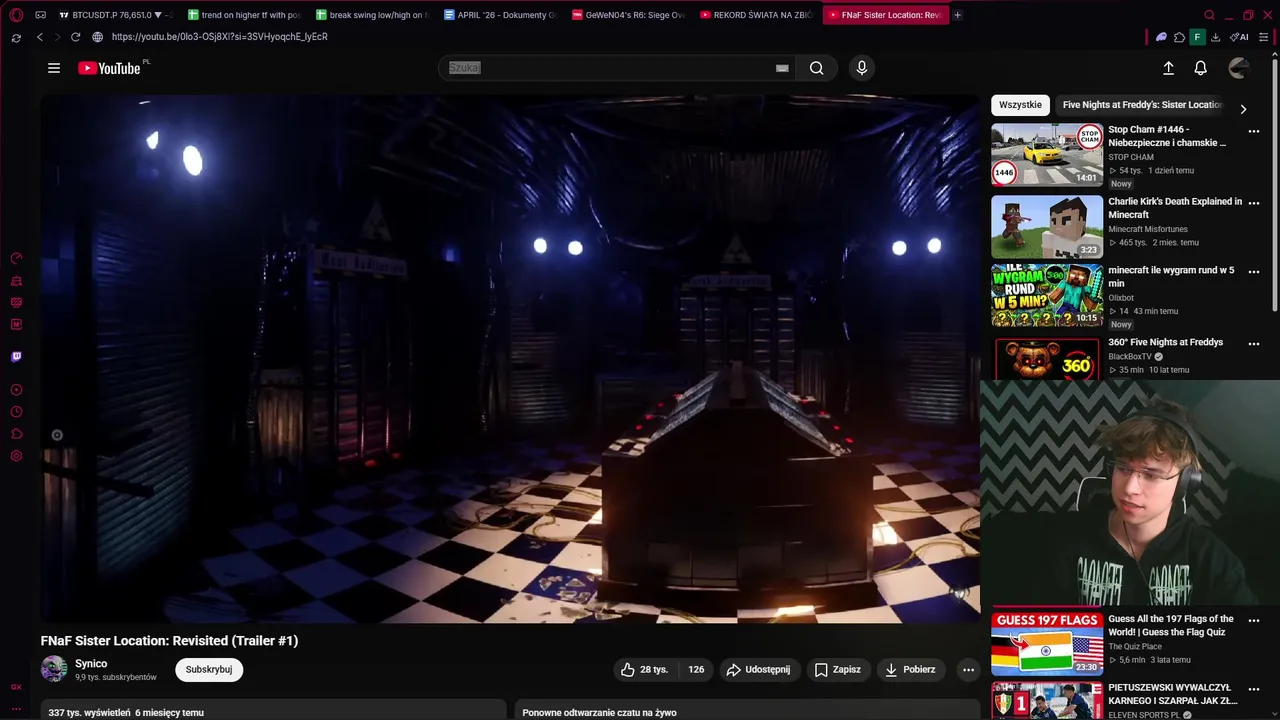Viewport: 1280px width, 720px height.
Task: Go back with browser back arrow
Action: click(x=40, y=37)
